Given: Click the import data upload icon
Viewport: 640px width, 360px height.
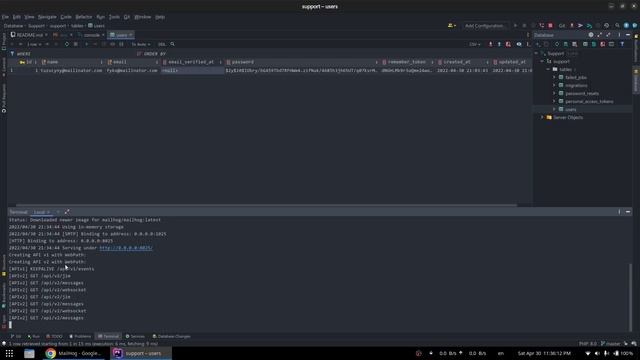Looking at the screenshot, I should coord(499,44).
